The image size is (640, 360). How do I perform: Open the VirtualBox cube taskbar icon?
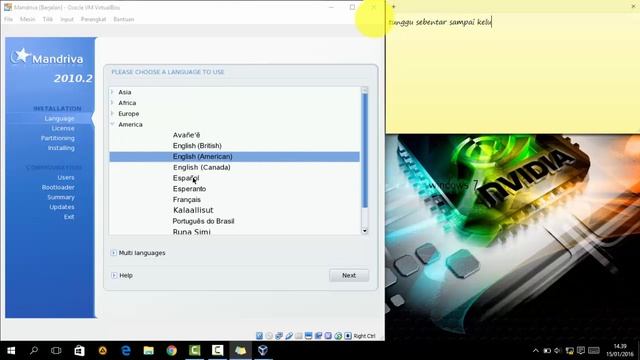pyautogui.click(x=263, y=350)
